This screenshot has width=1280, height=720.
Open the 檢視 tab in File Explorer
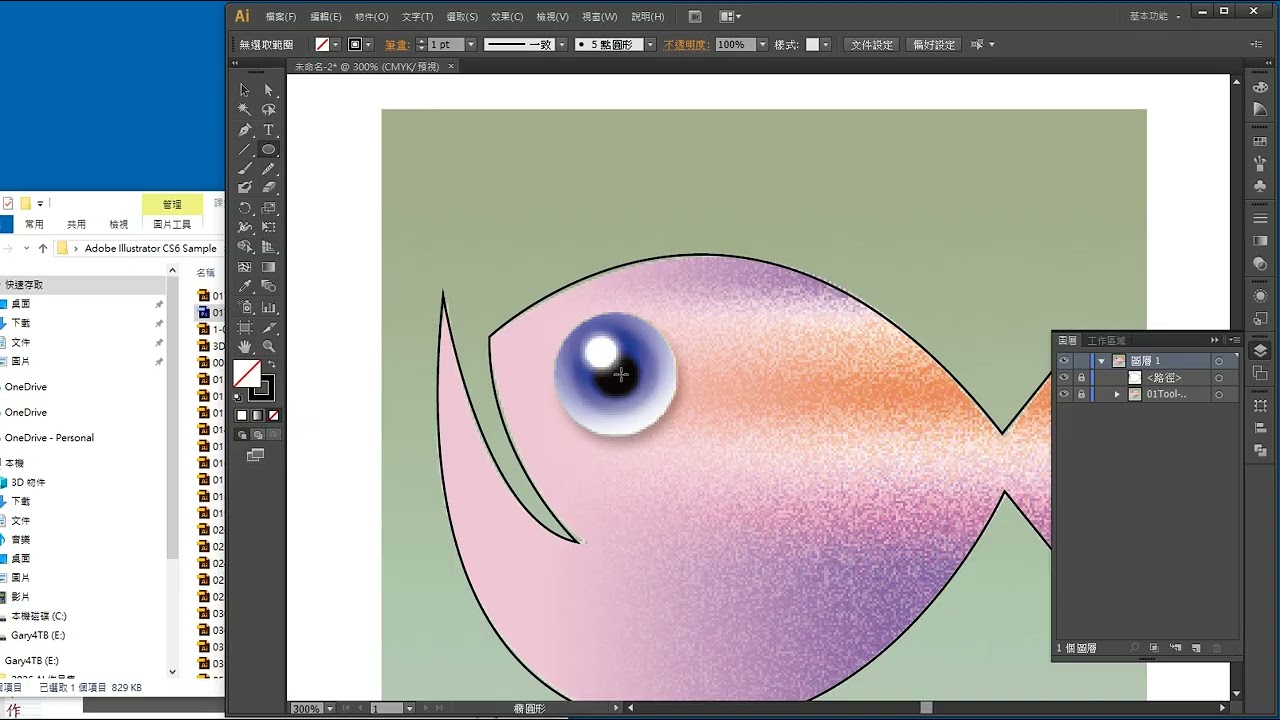pos(118,224)
